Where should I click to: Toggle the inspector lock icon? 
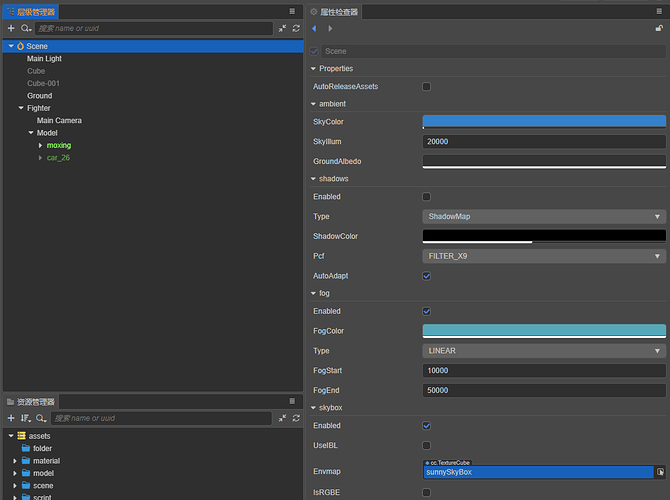point(659,28)
